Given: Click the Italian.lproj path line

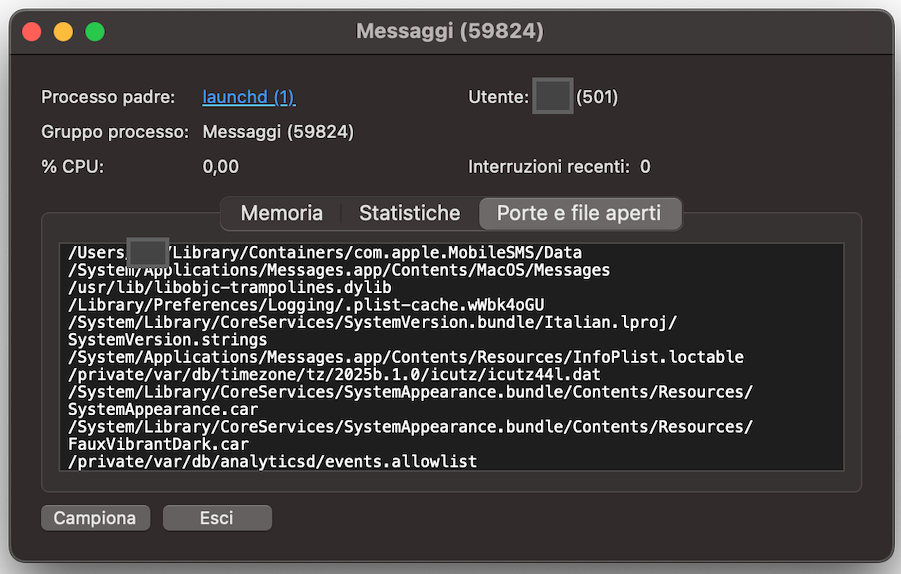Looking at the screenshot, I should 372,322.
